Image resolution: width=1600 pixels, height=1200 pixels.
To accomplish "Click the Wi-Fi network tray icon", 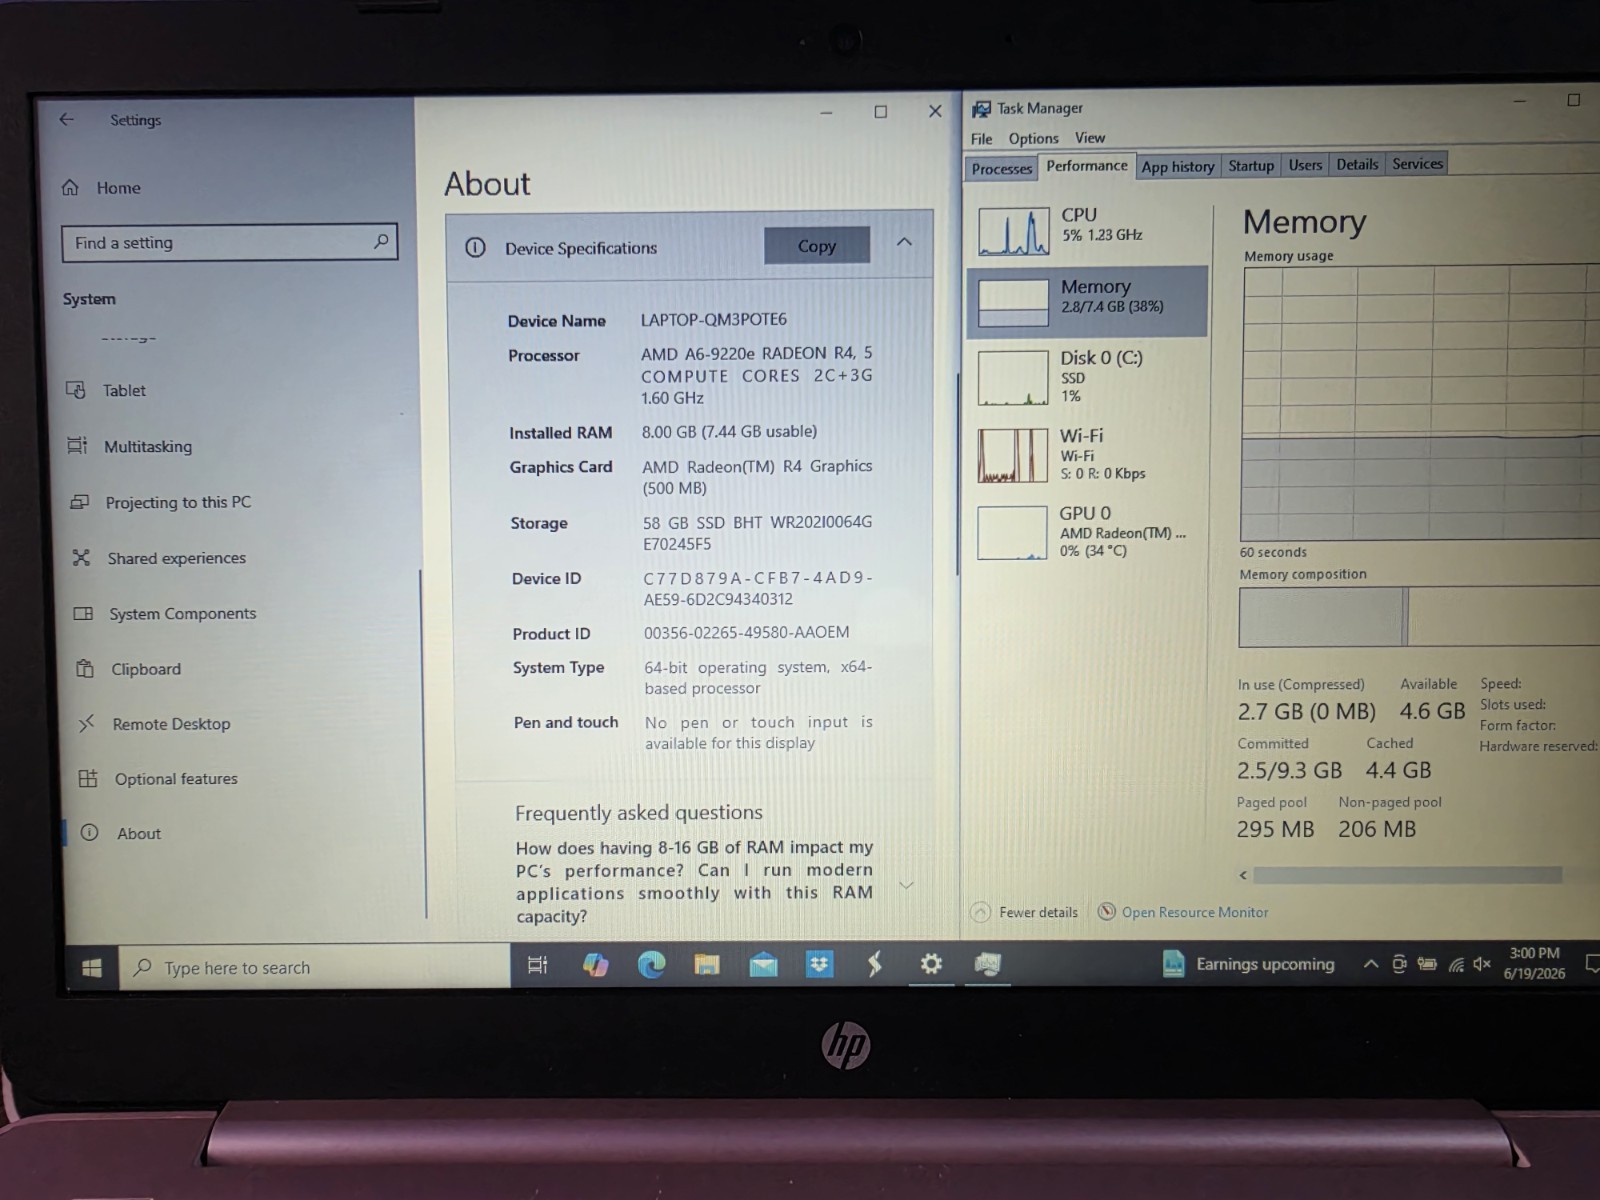I will coord(1456,964).
